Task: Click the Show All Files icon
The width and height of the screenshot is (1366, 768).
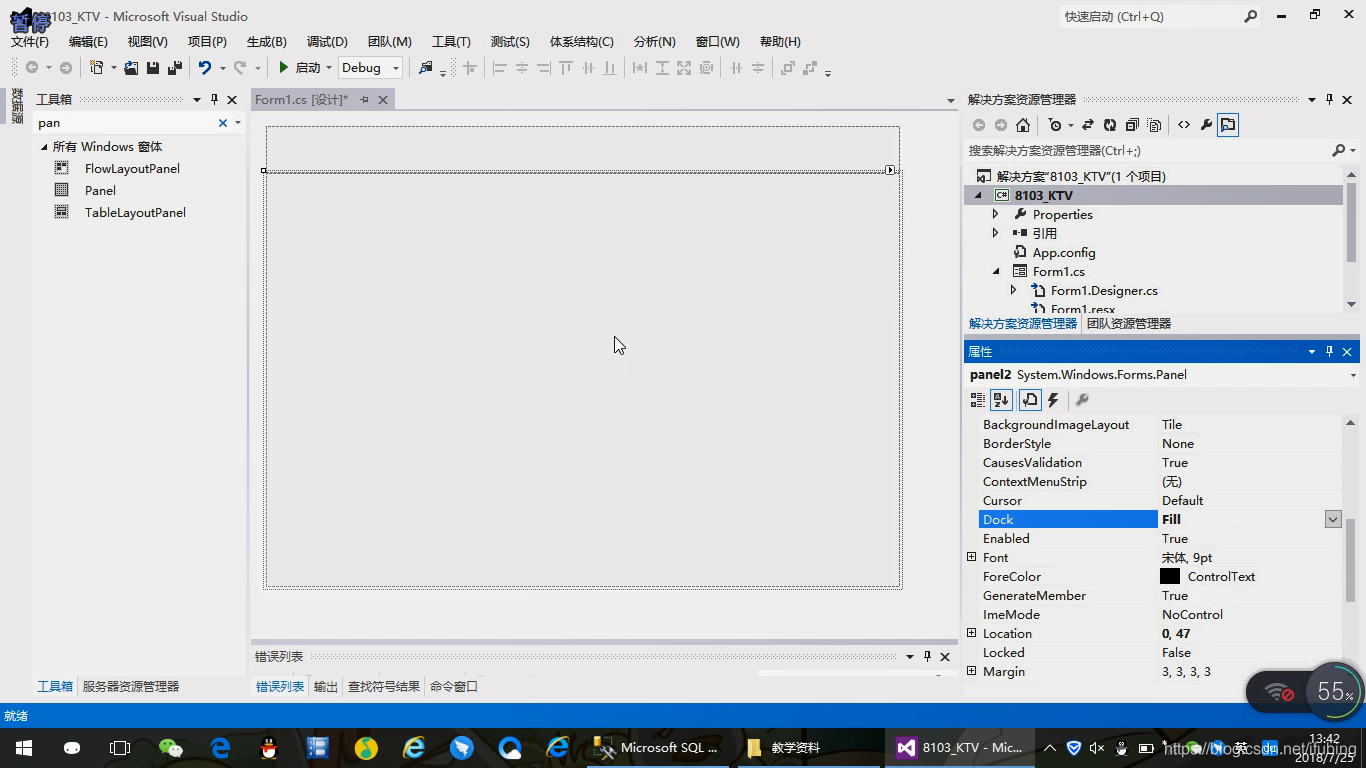Action: 1154,125
